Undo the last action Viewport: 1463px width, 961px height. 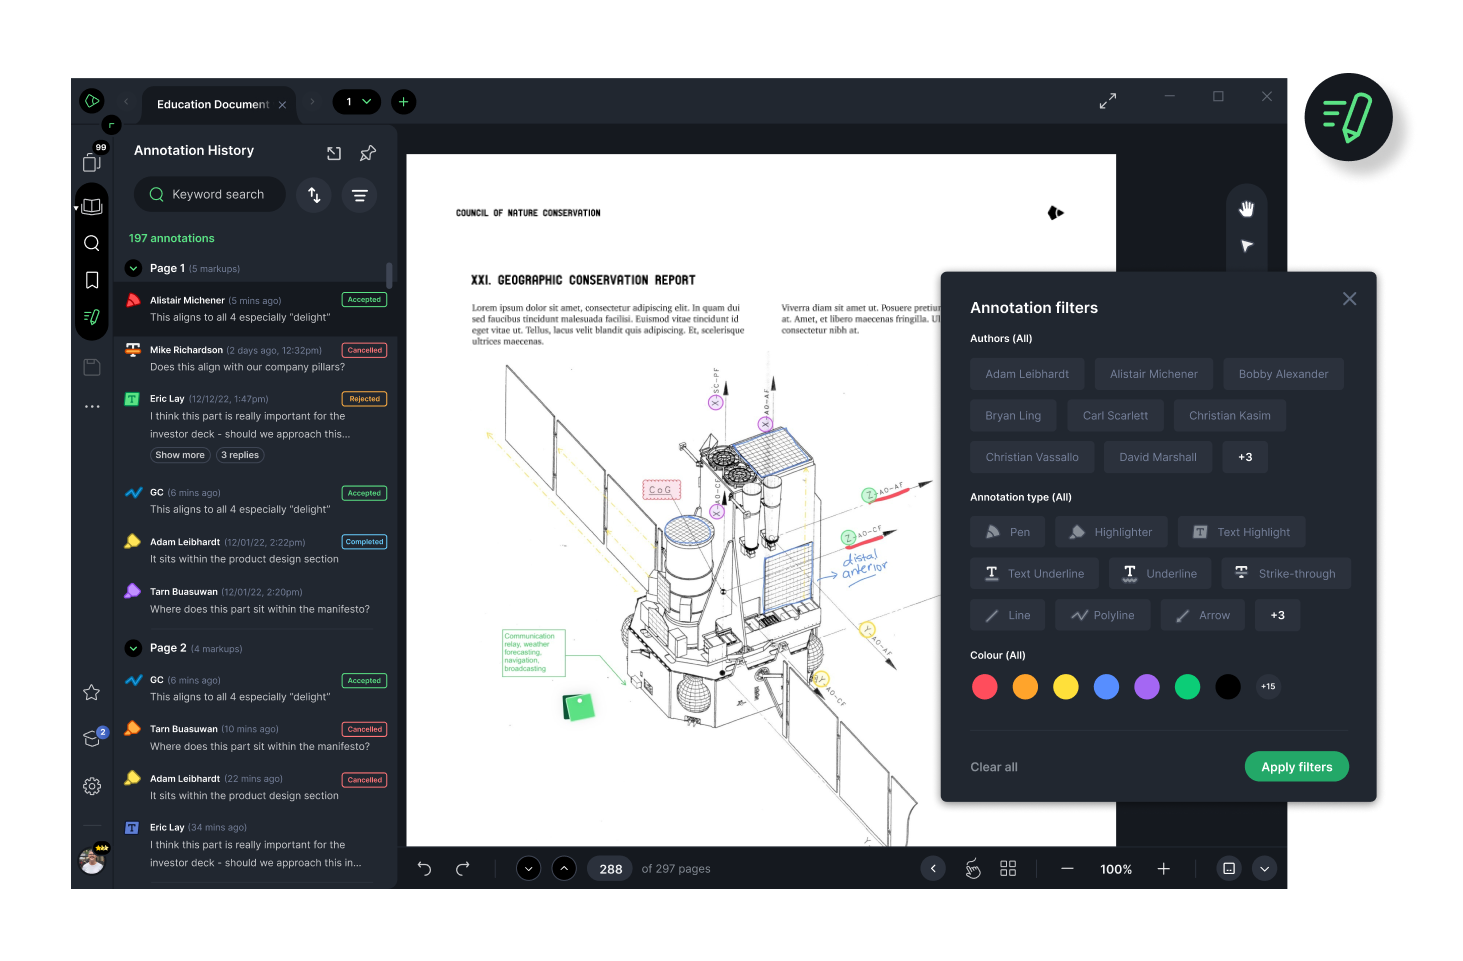423,868
